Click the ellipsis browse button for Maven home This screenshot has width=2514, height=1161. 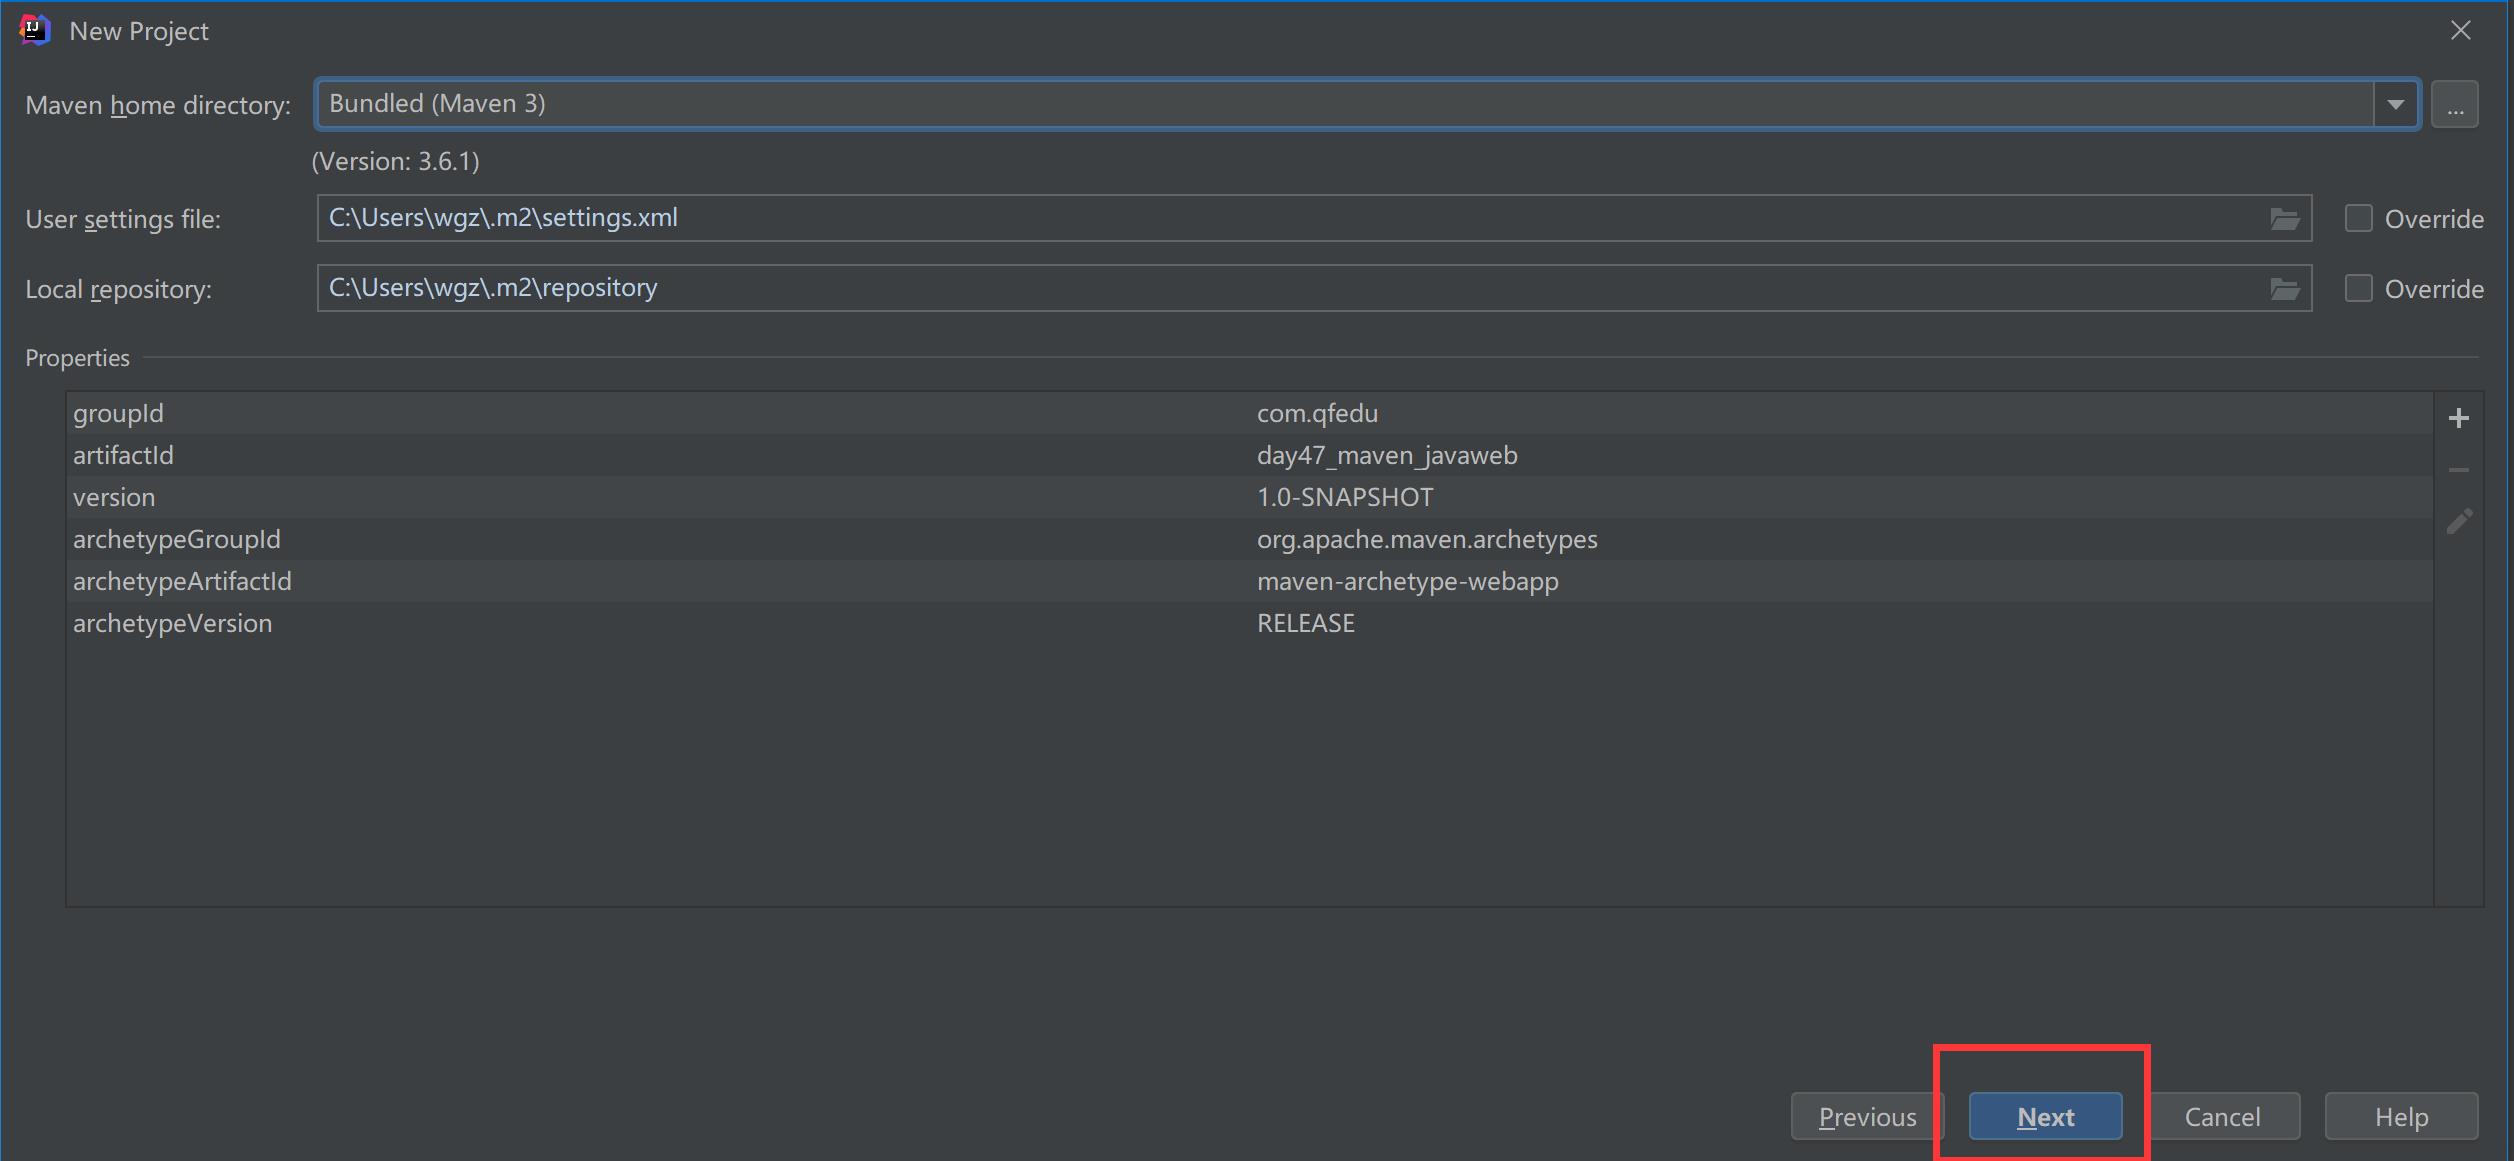point(2455,104)
